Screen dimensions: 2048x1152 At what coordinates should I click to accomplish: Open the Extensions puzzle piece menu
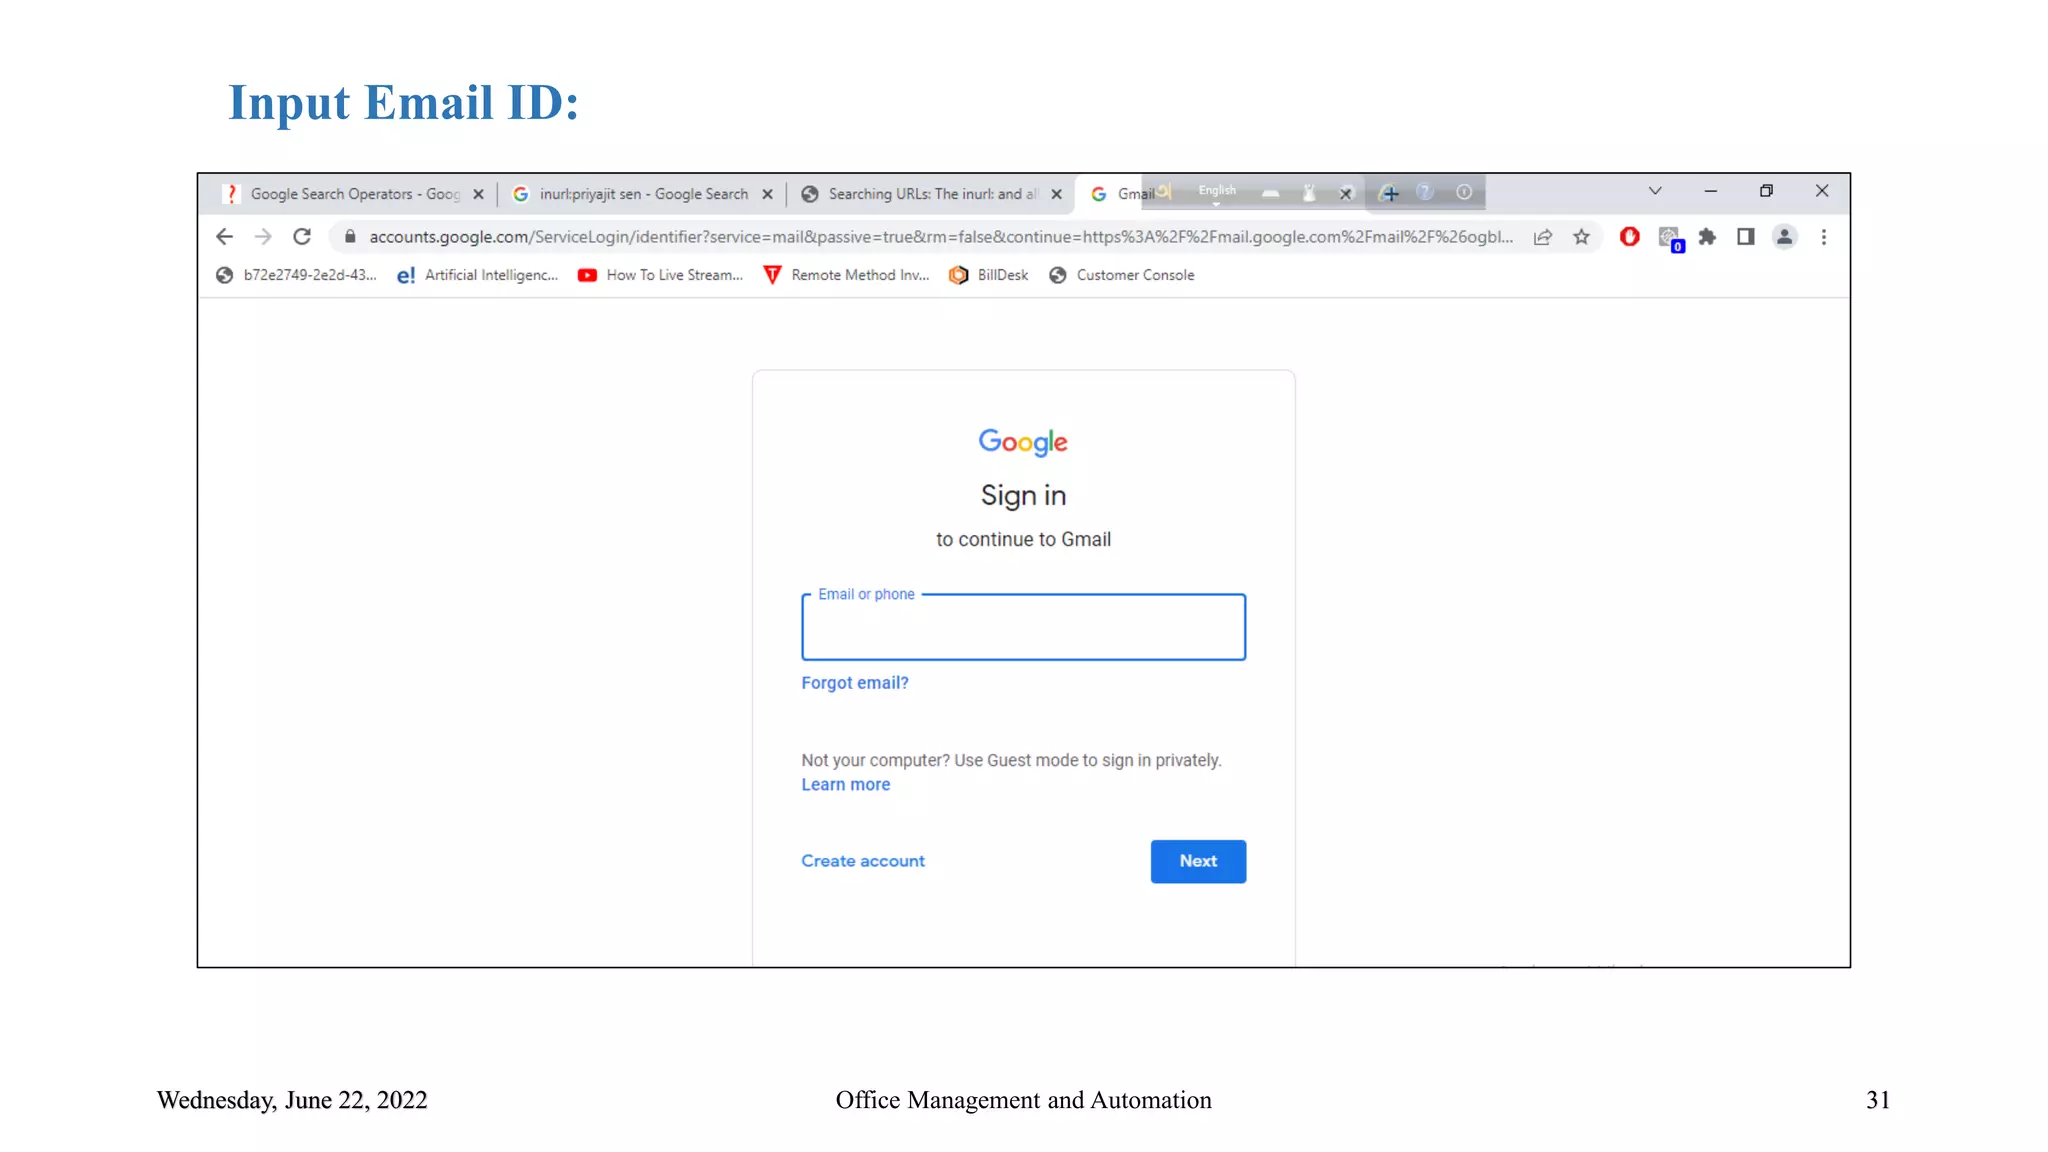pos(1707,237)
